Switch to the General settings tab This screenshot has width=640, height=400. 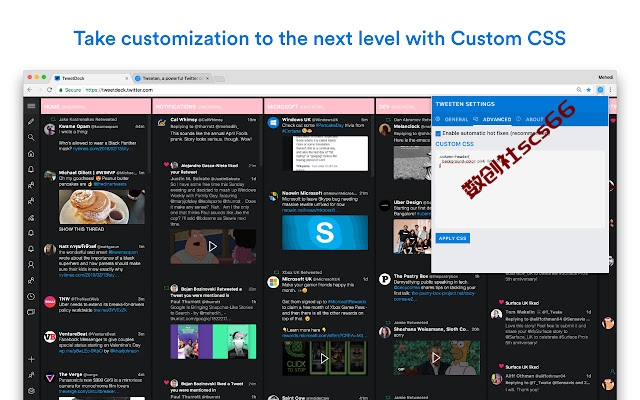tap(456, 119)
